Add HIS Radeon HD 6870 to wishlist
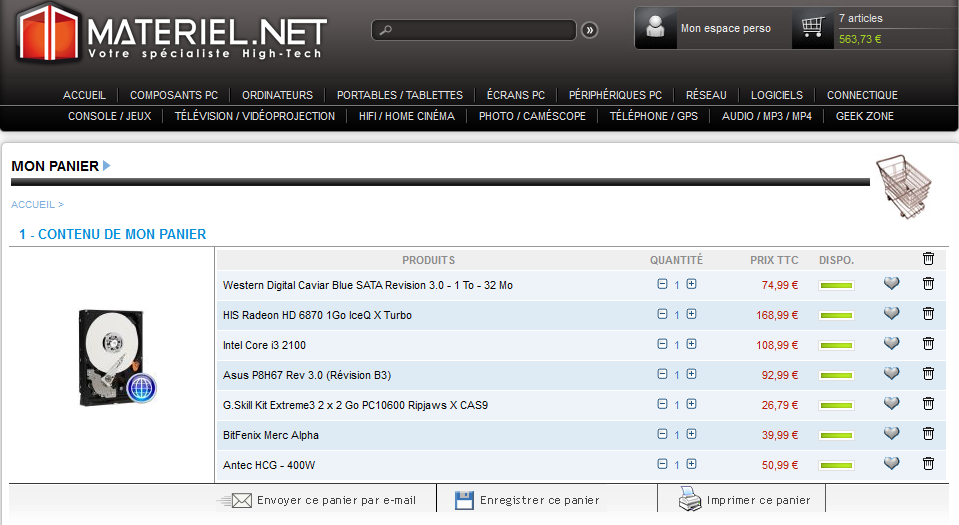This screenshot has width=959, height=525. [x=891, y=314]
